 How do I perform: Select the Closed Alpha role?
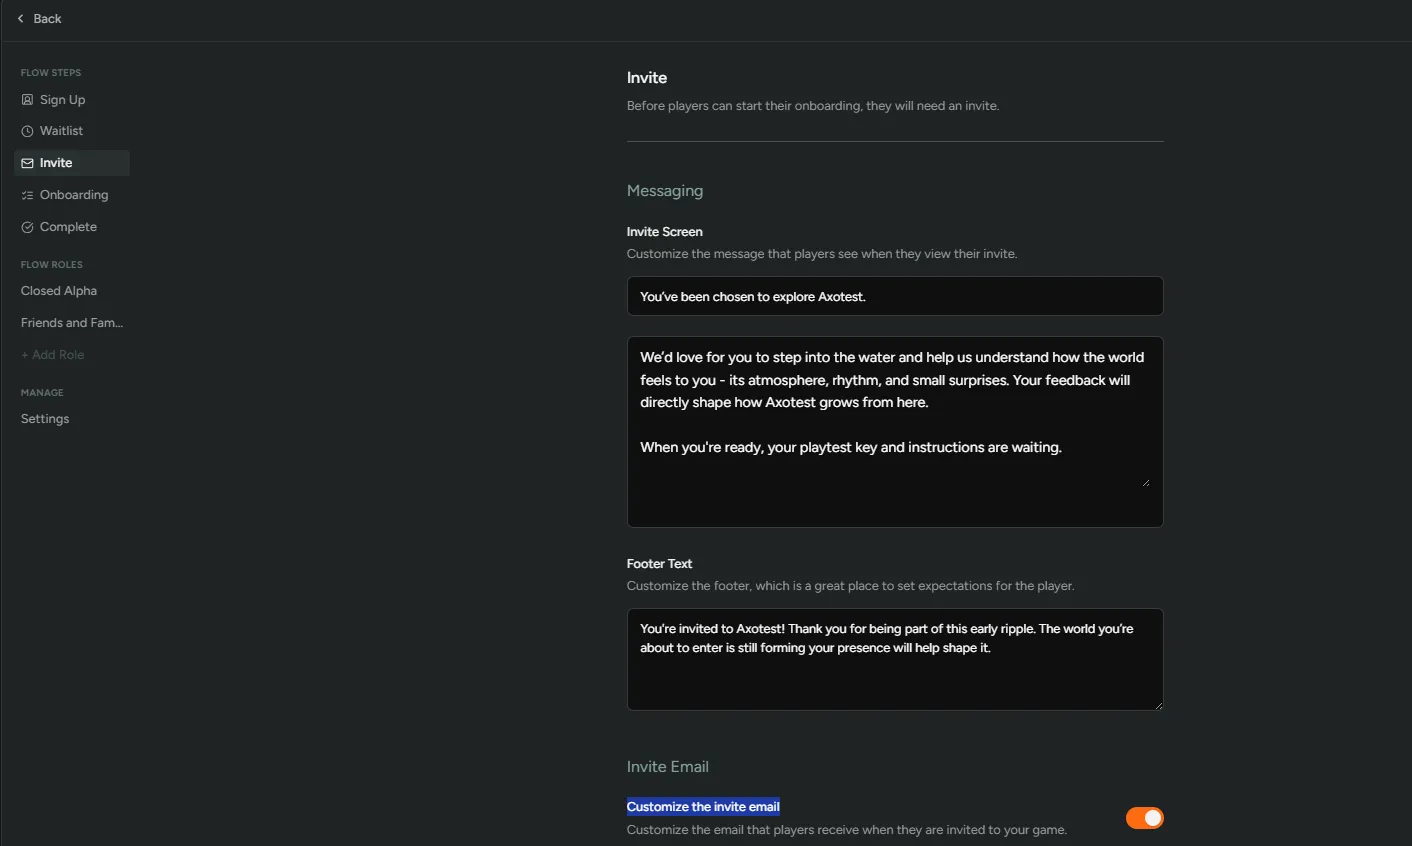pyautogui.click(x=58, y=290)
